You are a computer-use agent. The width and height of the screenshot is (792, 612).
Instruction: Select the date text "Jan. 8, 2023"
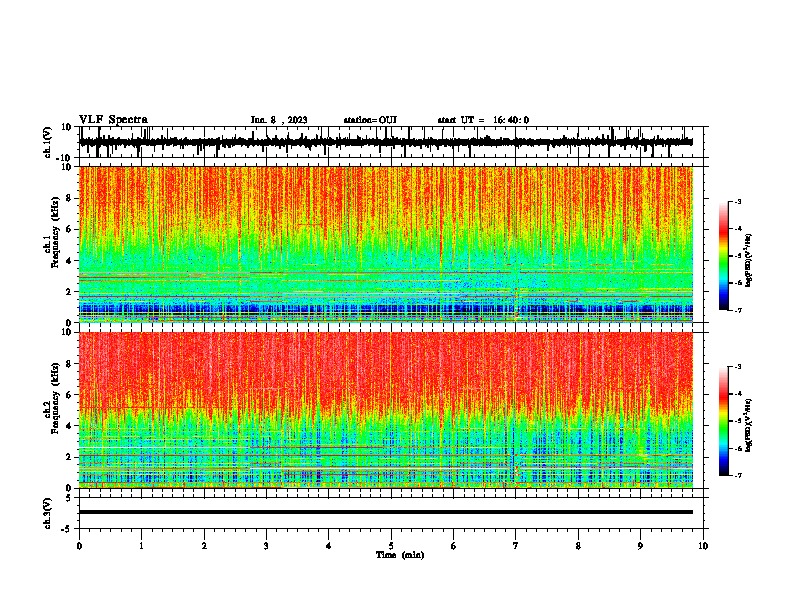click(x=279, y=120)
